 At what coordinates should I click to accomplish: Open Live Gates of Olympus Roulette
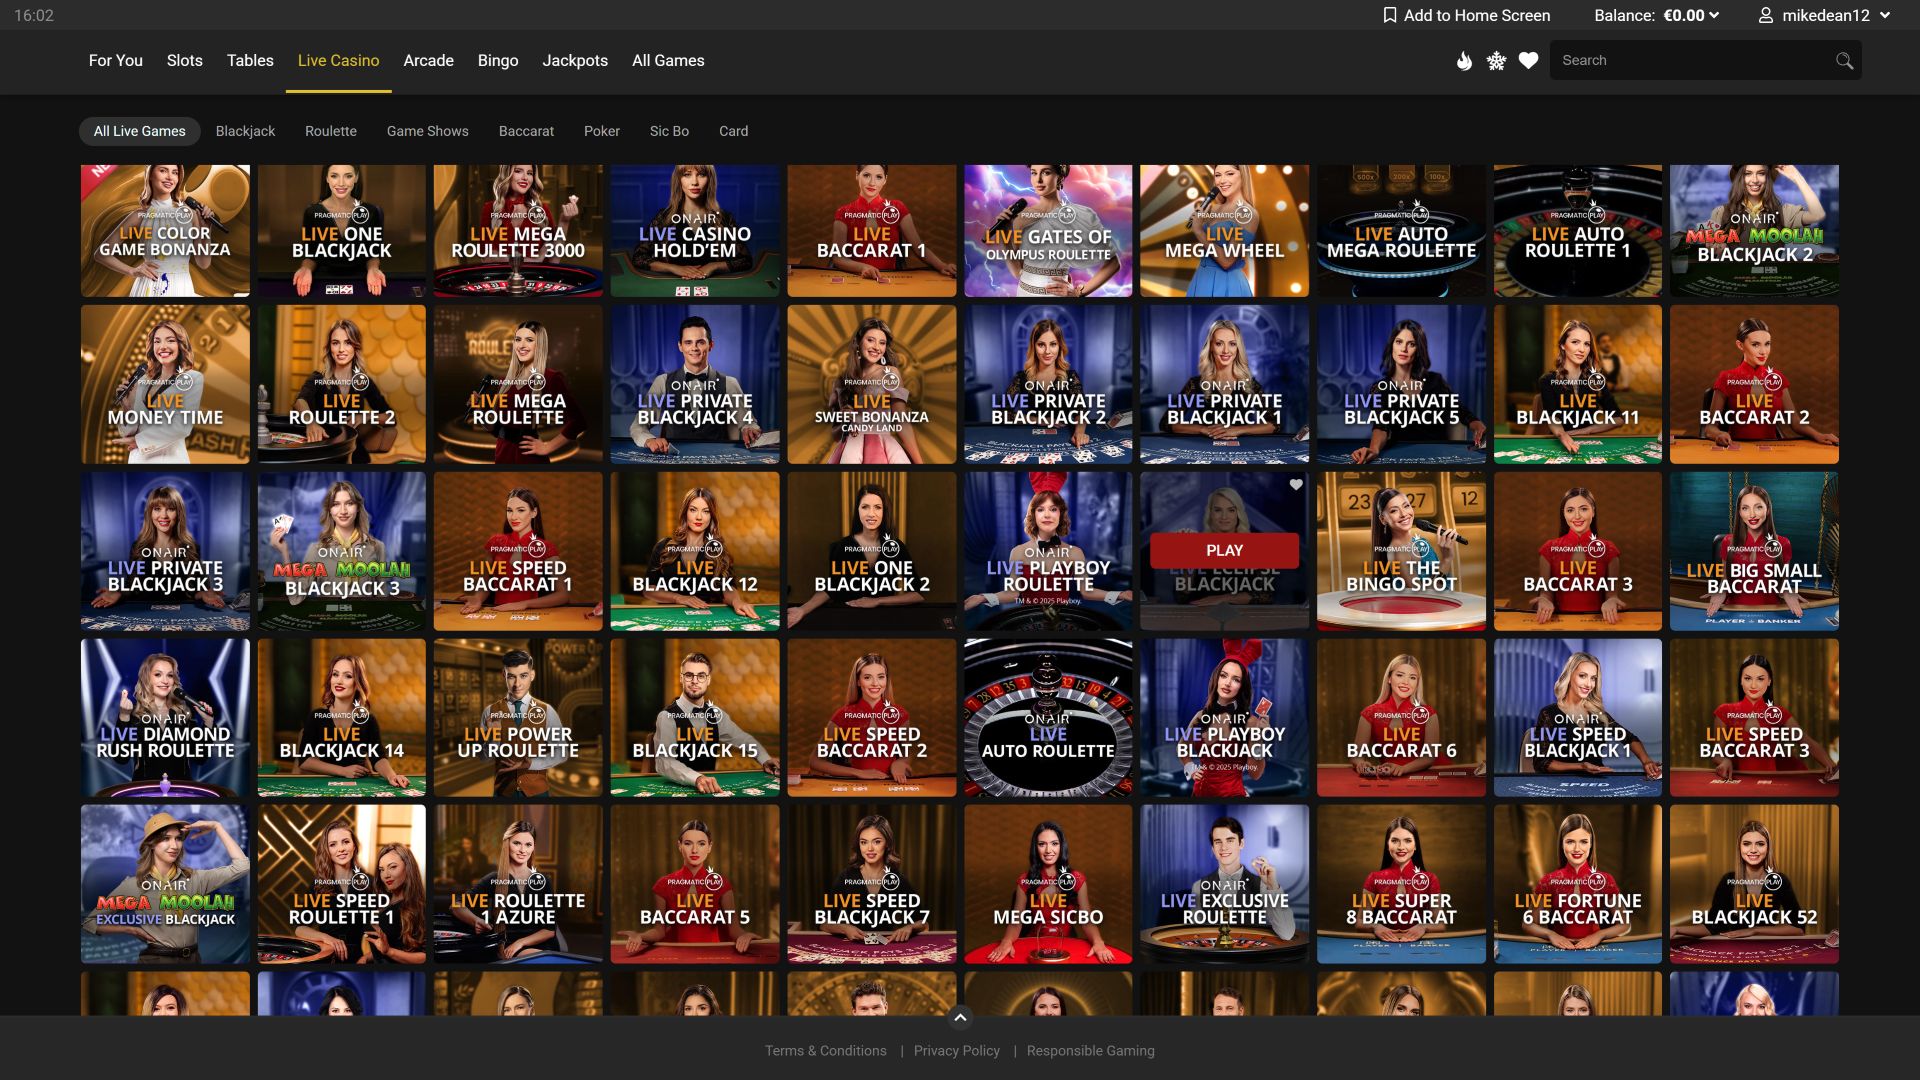click(x=1048, y=231)
